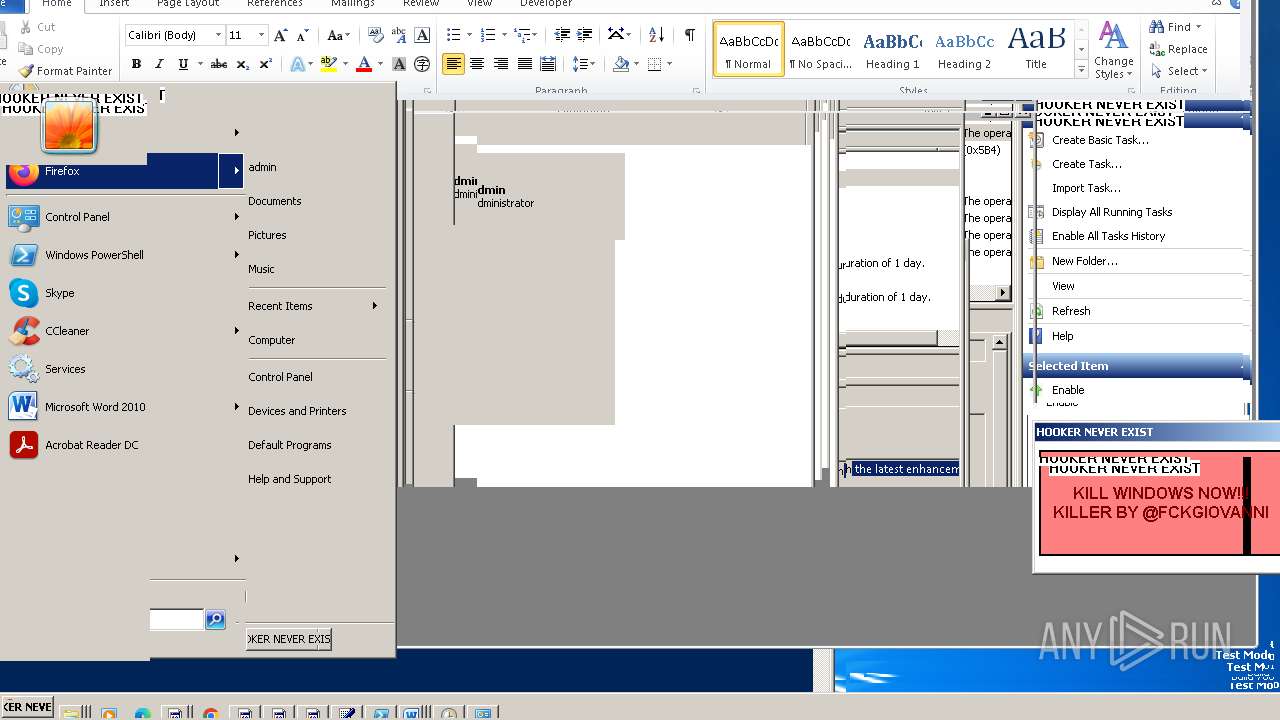This screenshot has width=1280, height=720.
Task: Apply underline formatting
Action: 183,64
